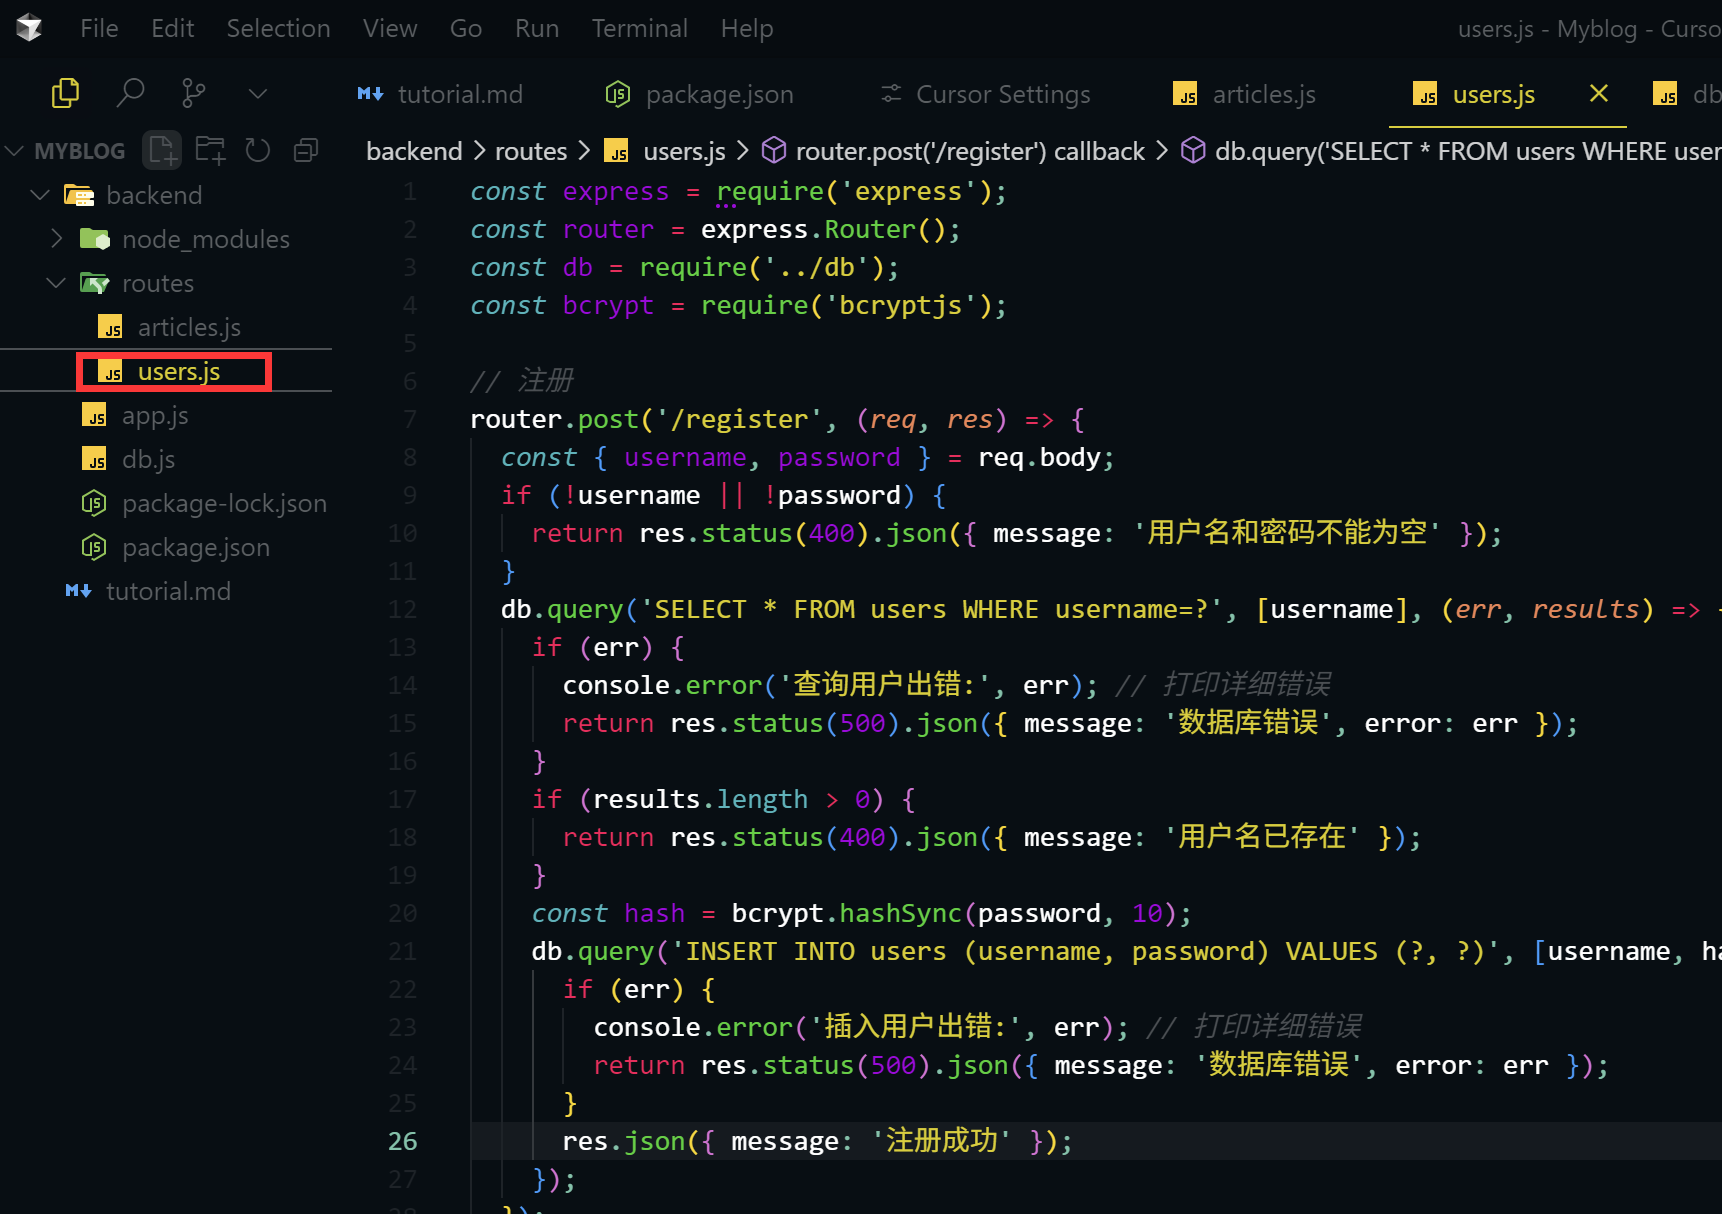Collapse the MYBLOG root section
The image size is (1722, 1214).
point(14,151)
